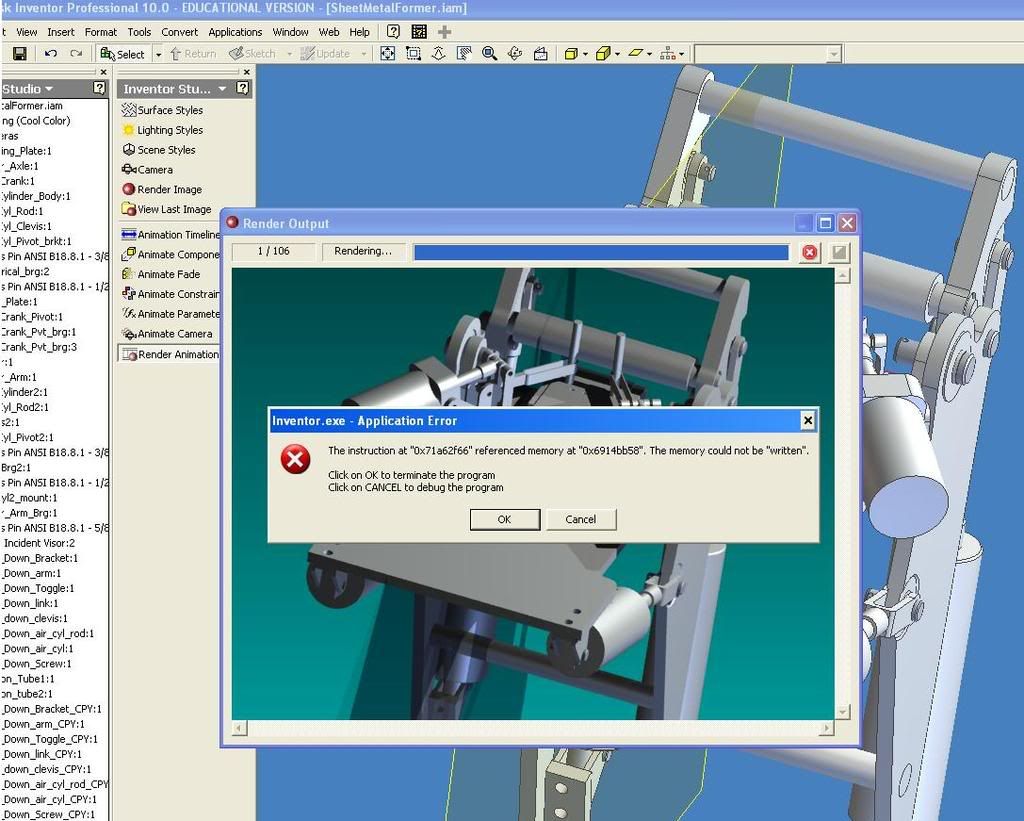Click the Zoom magnifier tool in the toolbar

click(x=489, y=53)
